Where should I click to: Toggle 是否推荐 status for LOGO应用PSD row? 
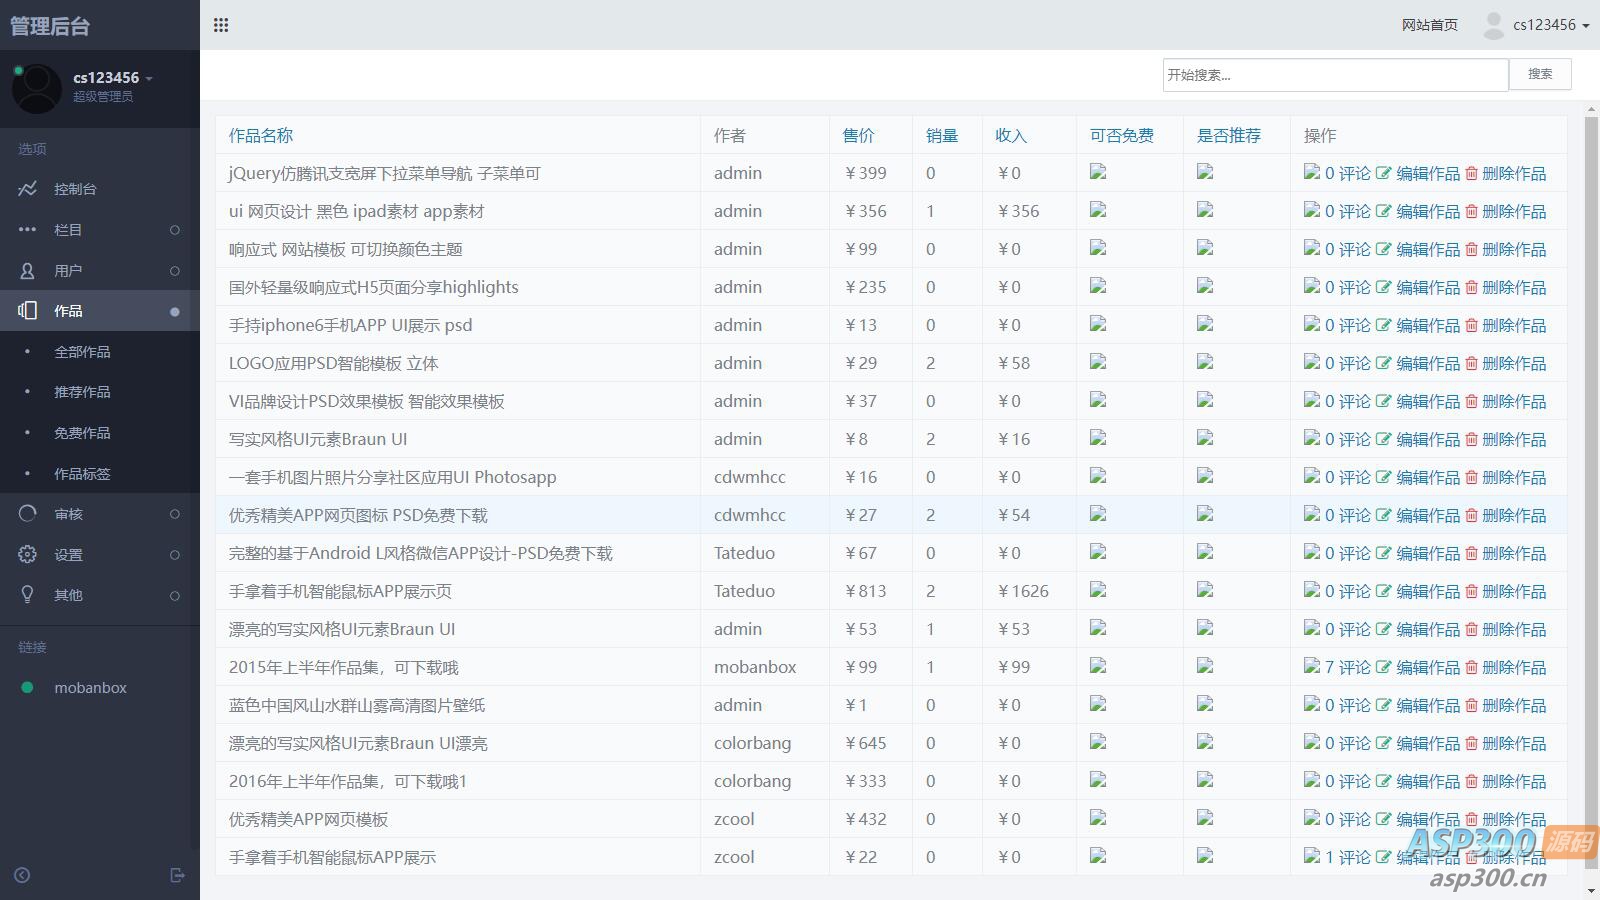(1205, 362)
